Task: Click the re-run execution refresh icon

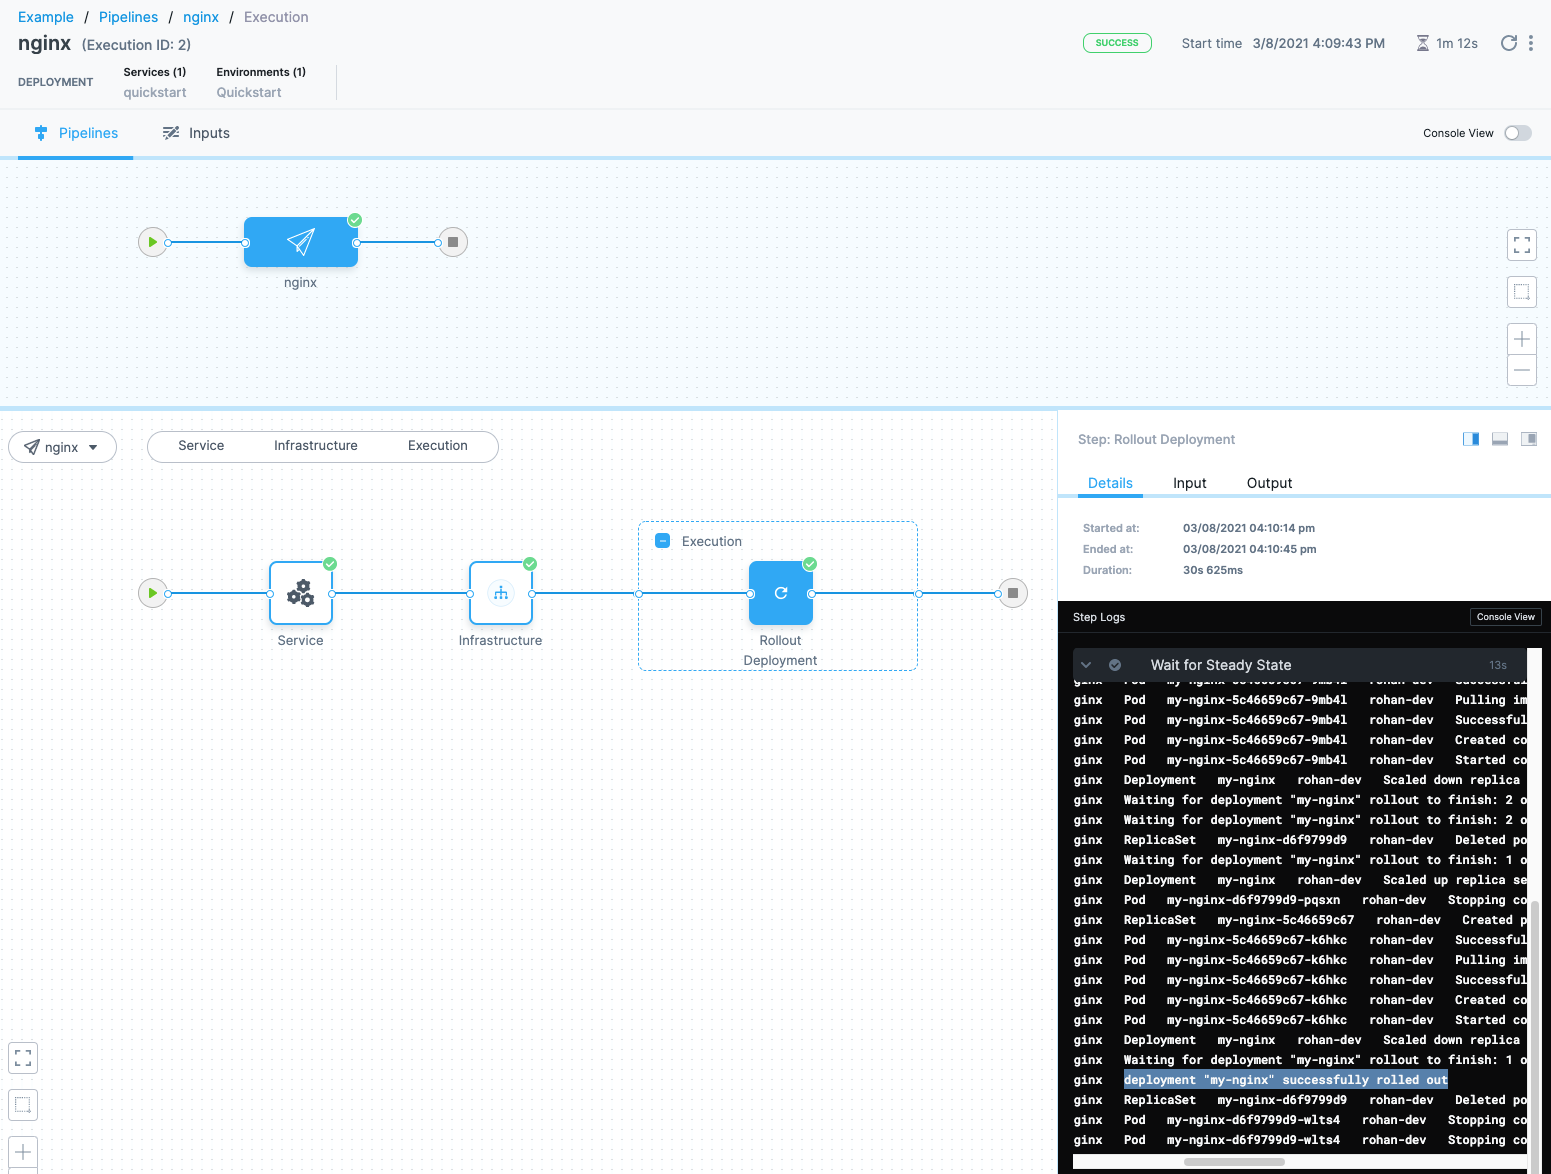Action: (1508, 43)
